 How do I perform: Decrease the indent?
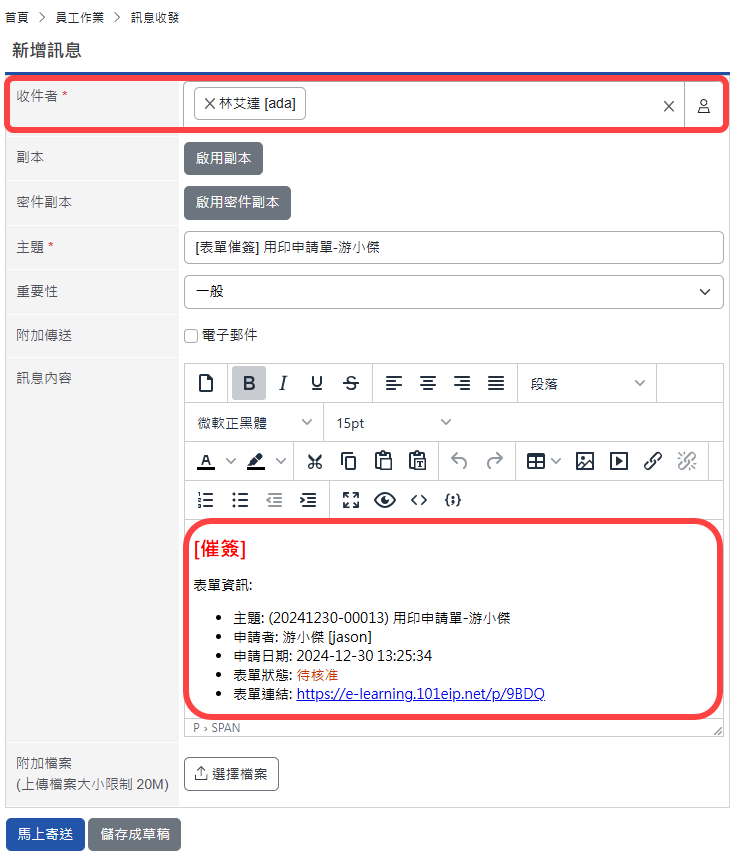(x=274, y=500)
